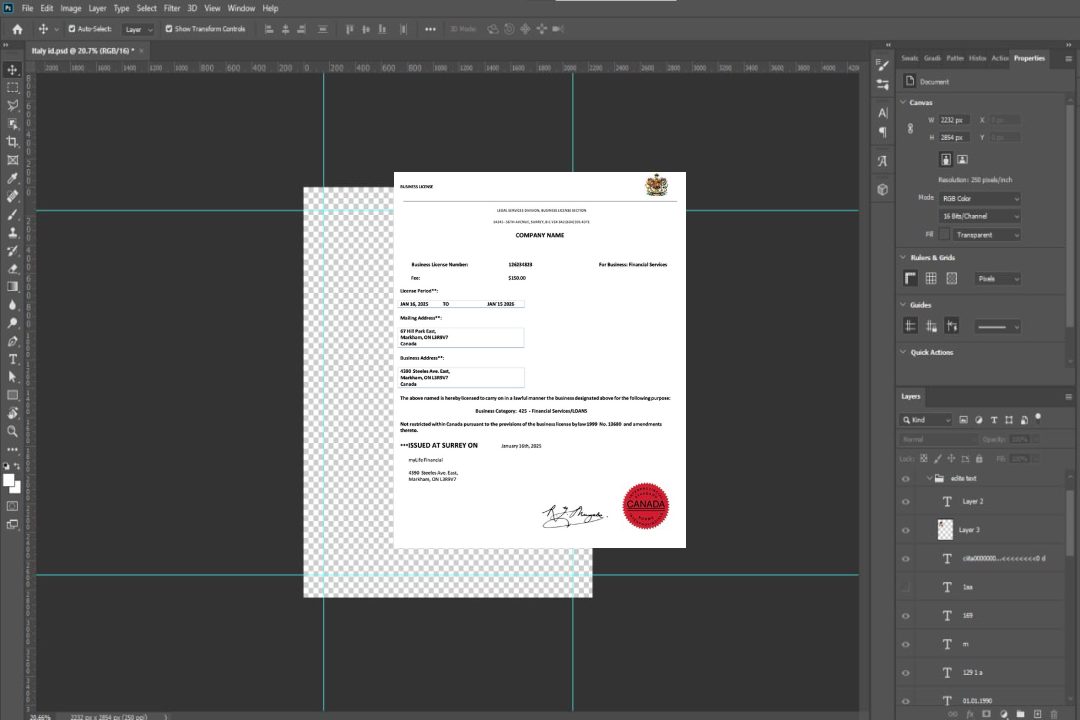
Task: Select the Gradient tool
Action: point(12,287)
